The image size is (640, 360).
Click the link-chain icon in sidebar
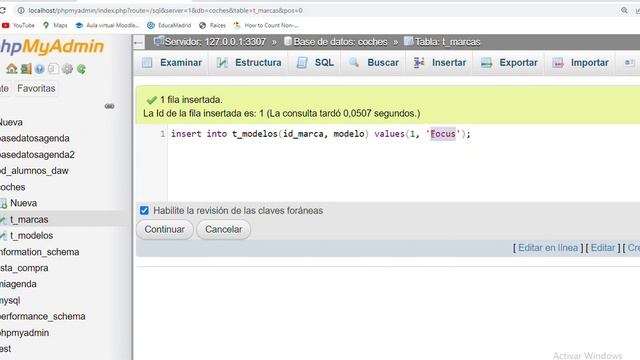point(109,106)
